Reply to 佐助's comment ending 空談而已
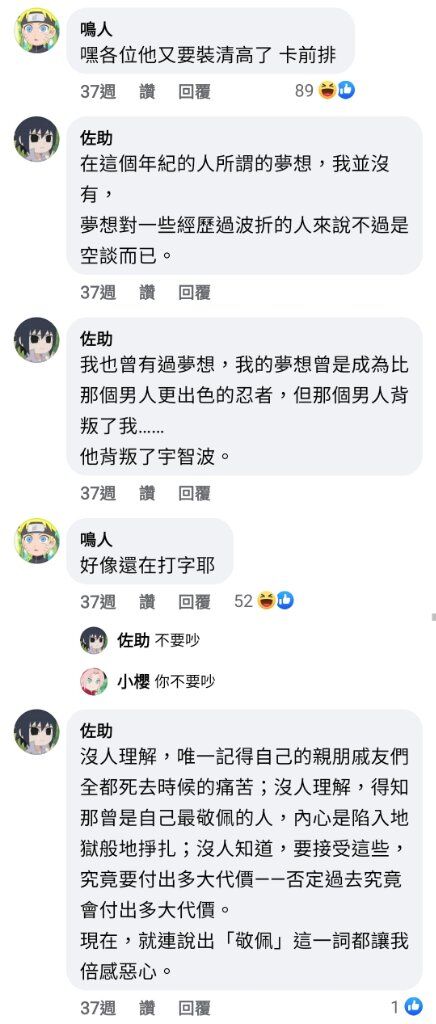 (x=195, y=292)
